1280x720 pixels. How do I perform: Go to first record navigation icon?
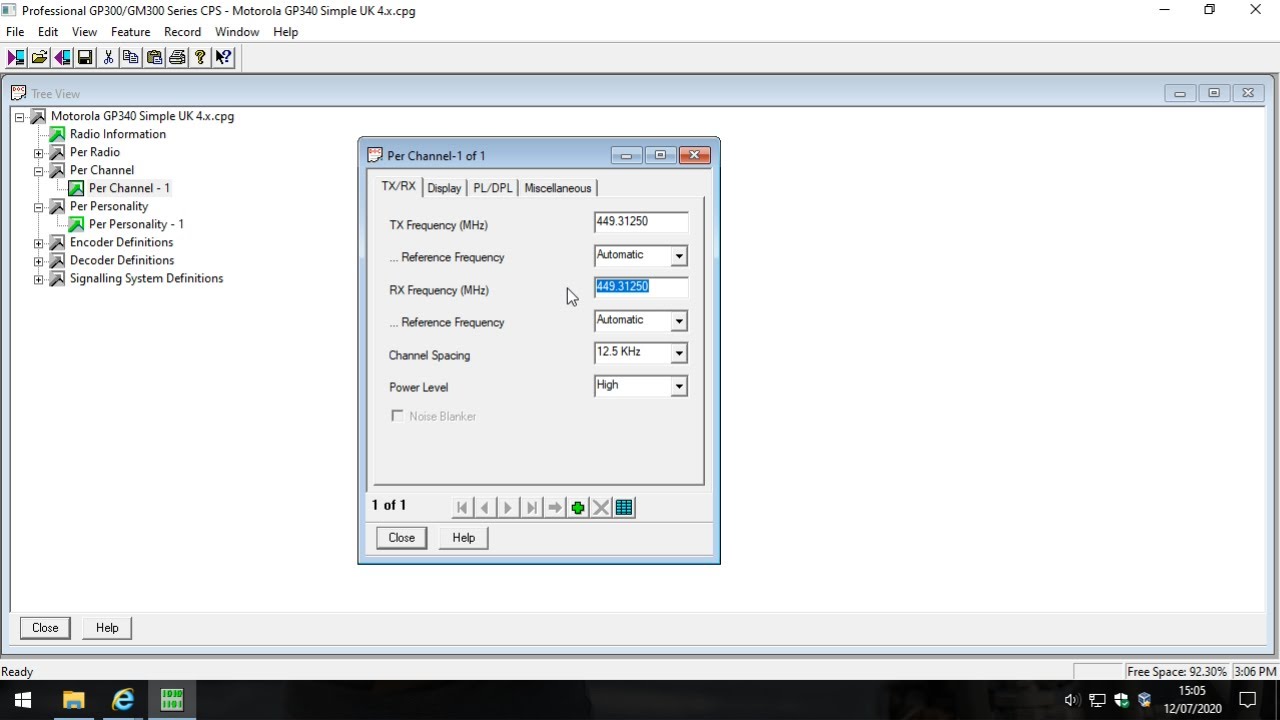[x=462, y=508]
